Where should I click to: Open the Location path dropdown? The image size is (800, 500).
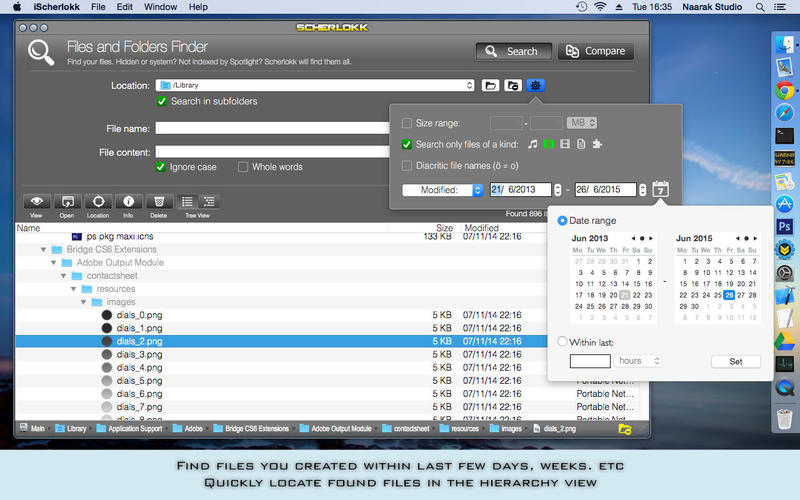(x=315, y=85)
